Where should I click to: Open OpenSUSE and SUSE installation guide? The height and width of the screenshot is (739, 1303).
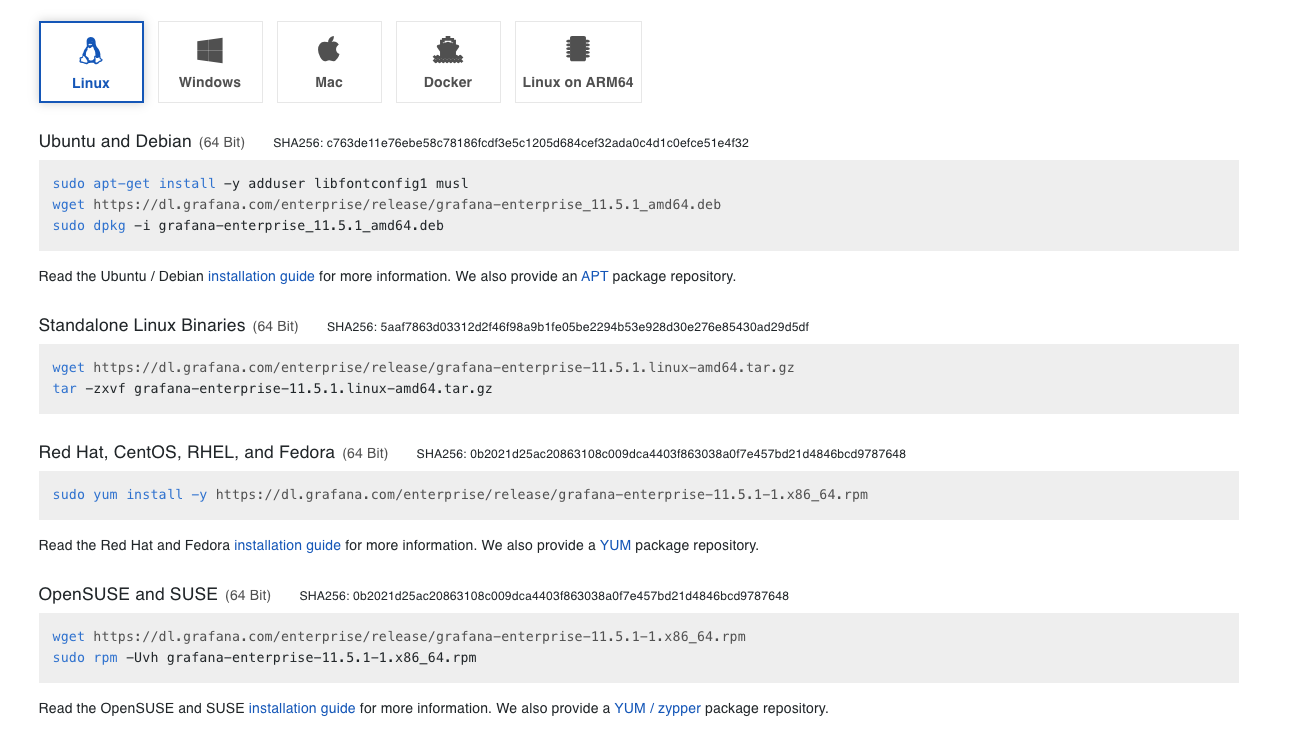coord(302,708)
